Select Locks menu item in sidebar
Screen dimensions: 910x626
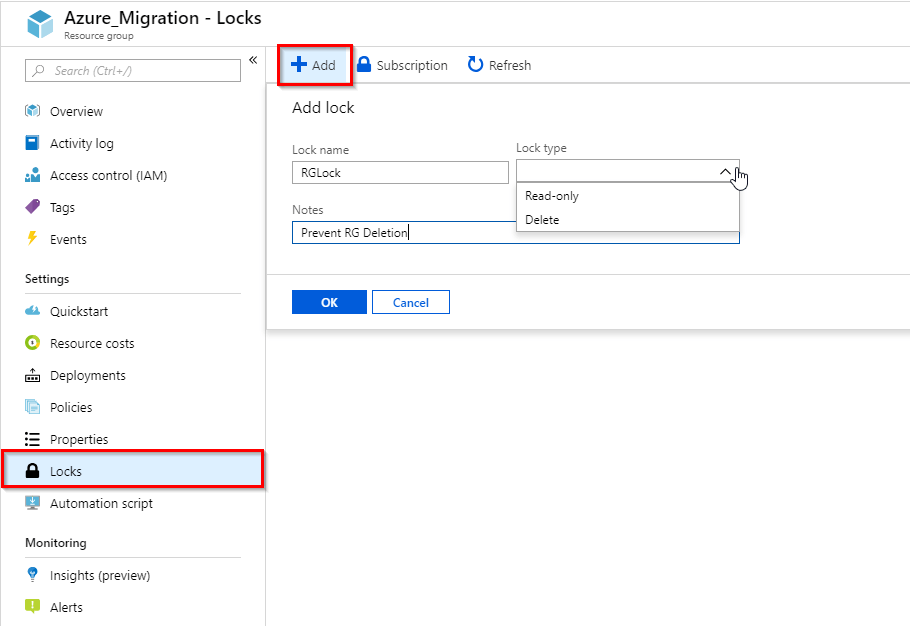(66, 471)
